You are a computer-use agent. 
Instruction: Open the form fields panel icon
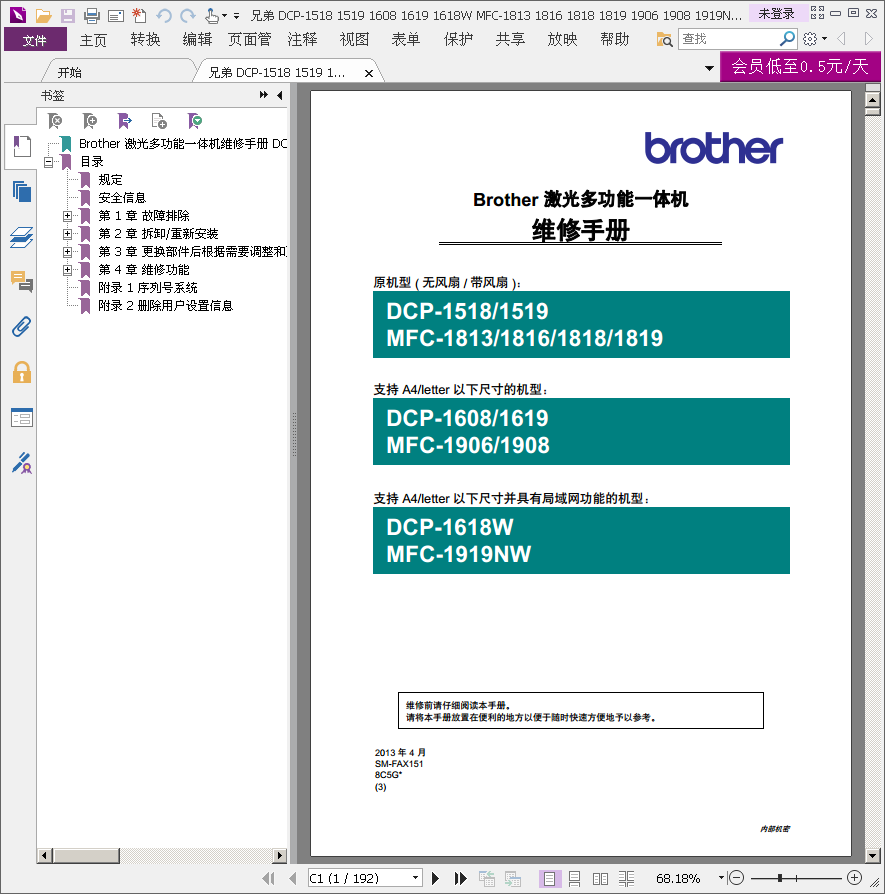coord(22,418)
